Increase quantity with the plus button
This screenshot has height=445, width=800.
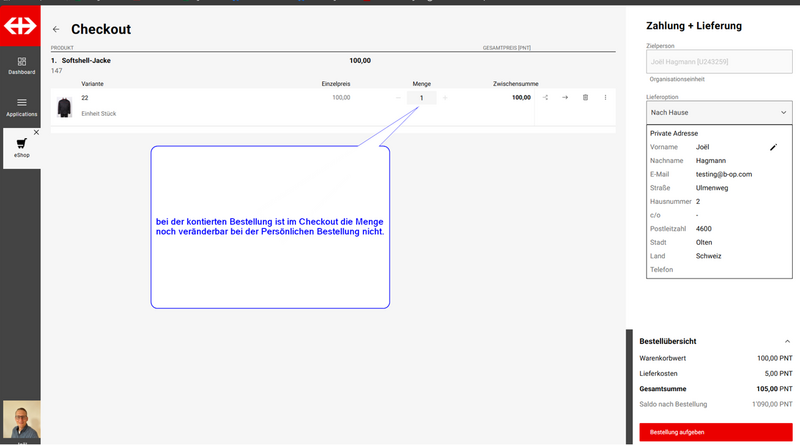click(445, 98)
